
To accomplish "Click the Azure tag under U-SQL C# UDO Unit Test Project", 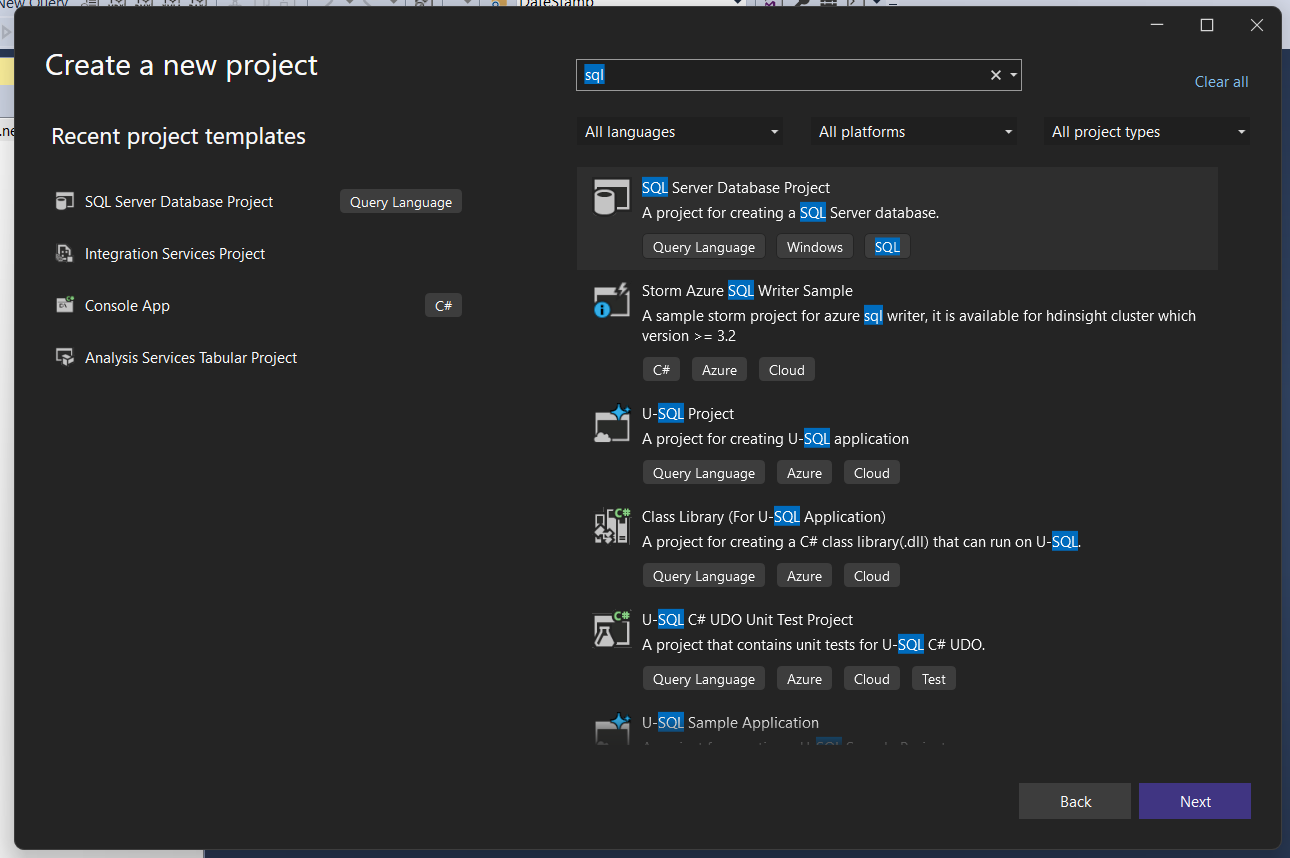I will [804, 679].
